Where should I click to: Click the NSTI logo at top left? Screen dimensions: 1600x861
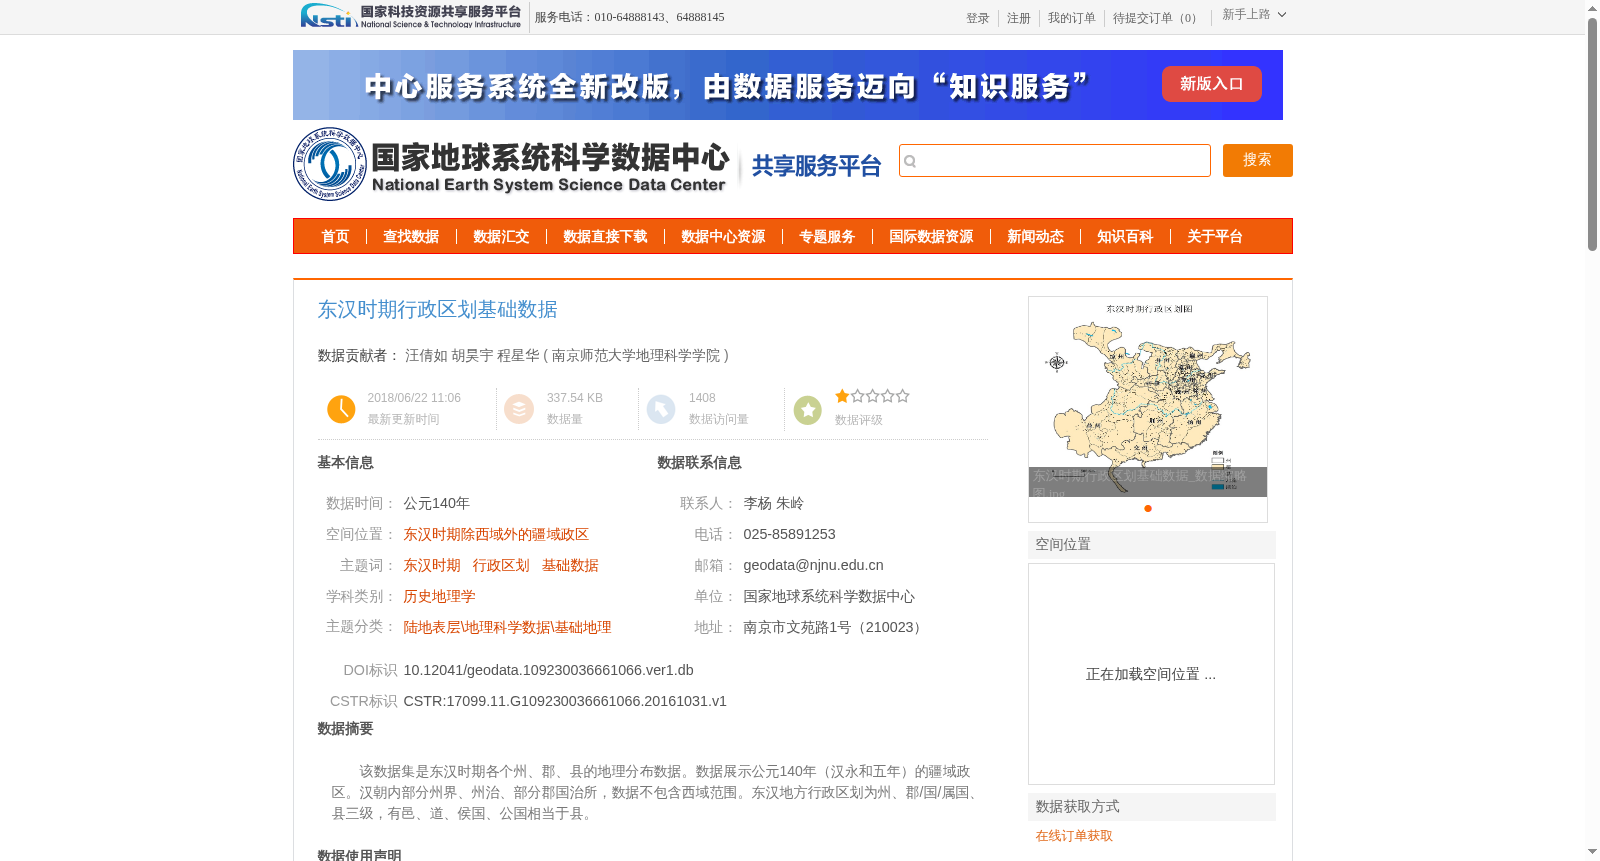(410, 16)
